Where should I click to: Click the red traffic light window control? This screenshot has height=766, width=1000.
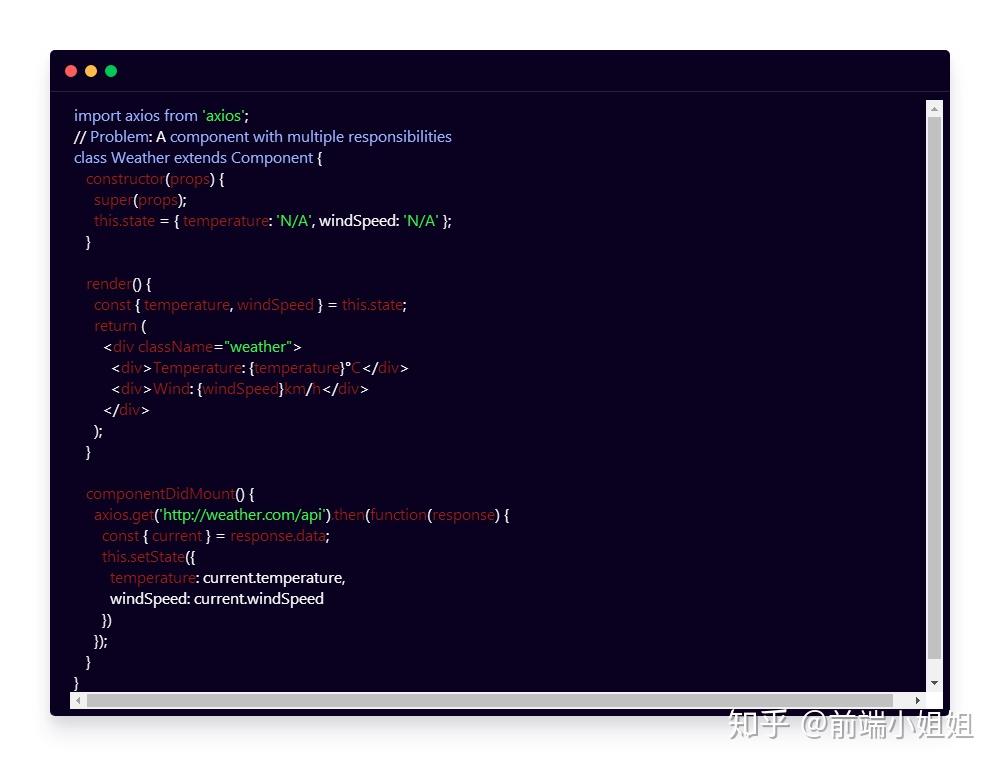coord(71,71)
